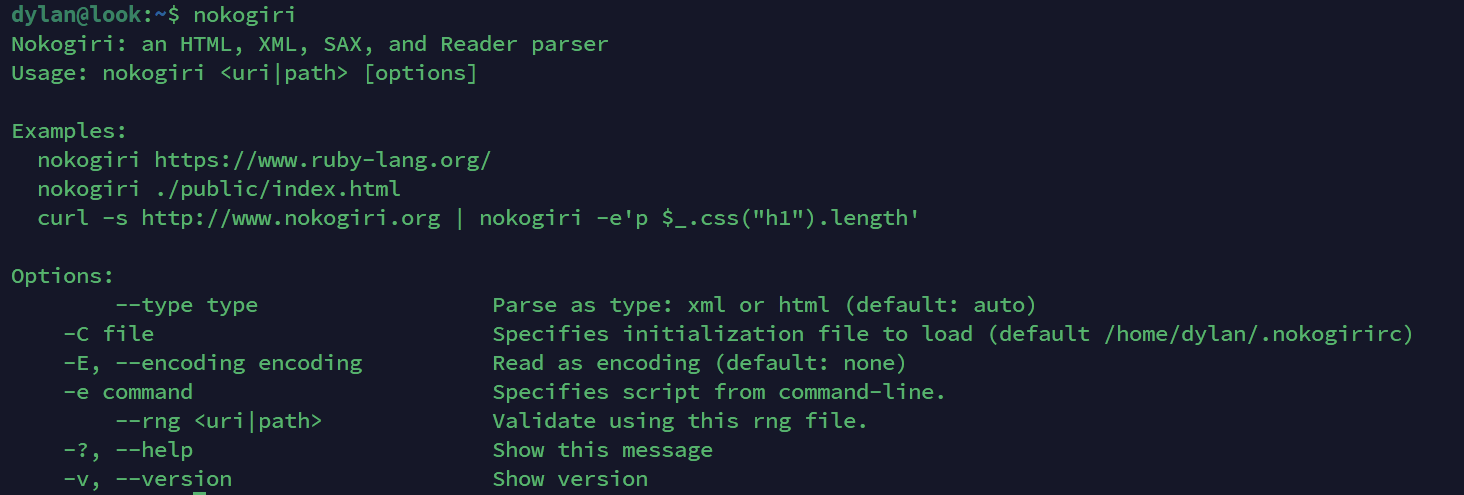
Task: Click the --type option flag
Action: pyautogui.click(x=154, y=305)
